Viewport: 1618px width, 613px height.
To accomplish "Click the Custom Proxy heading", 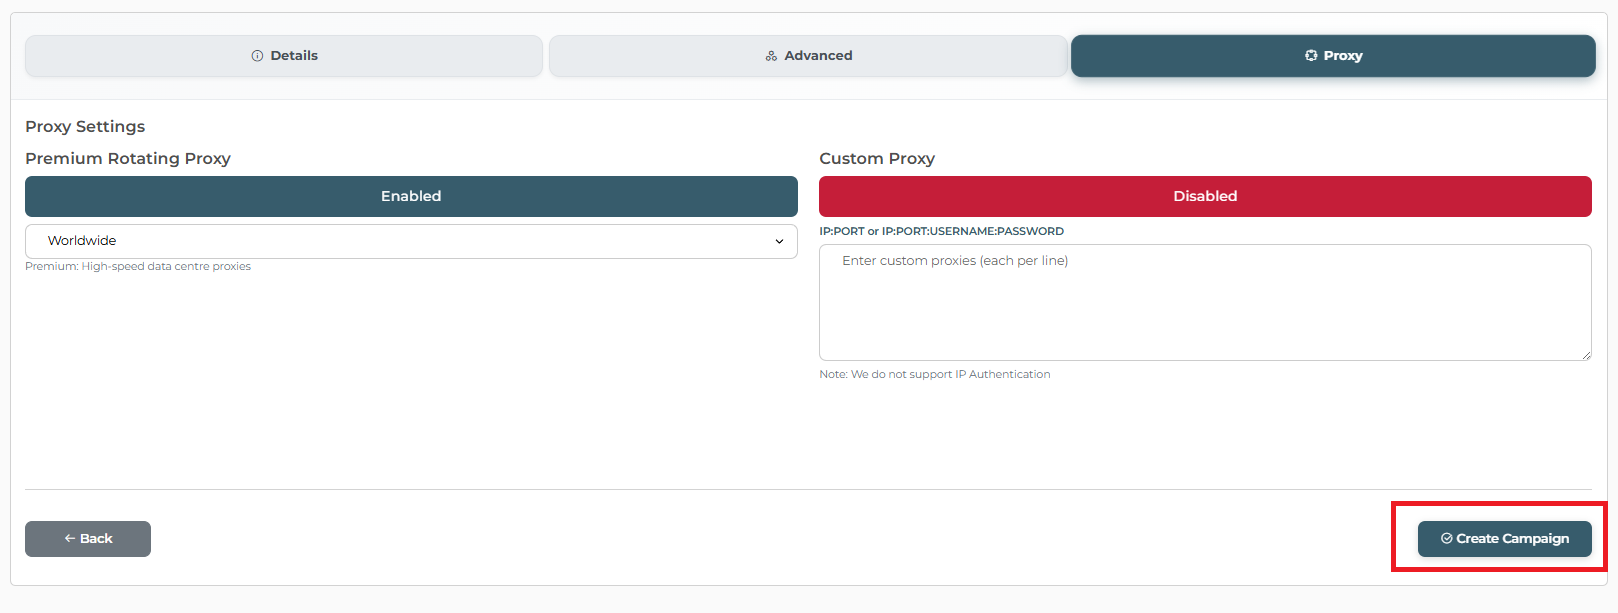I will pos(877,159).
